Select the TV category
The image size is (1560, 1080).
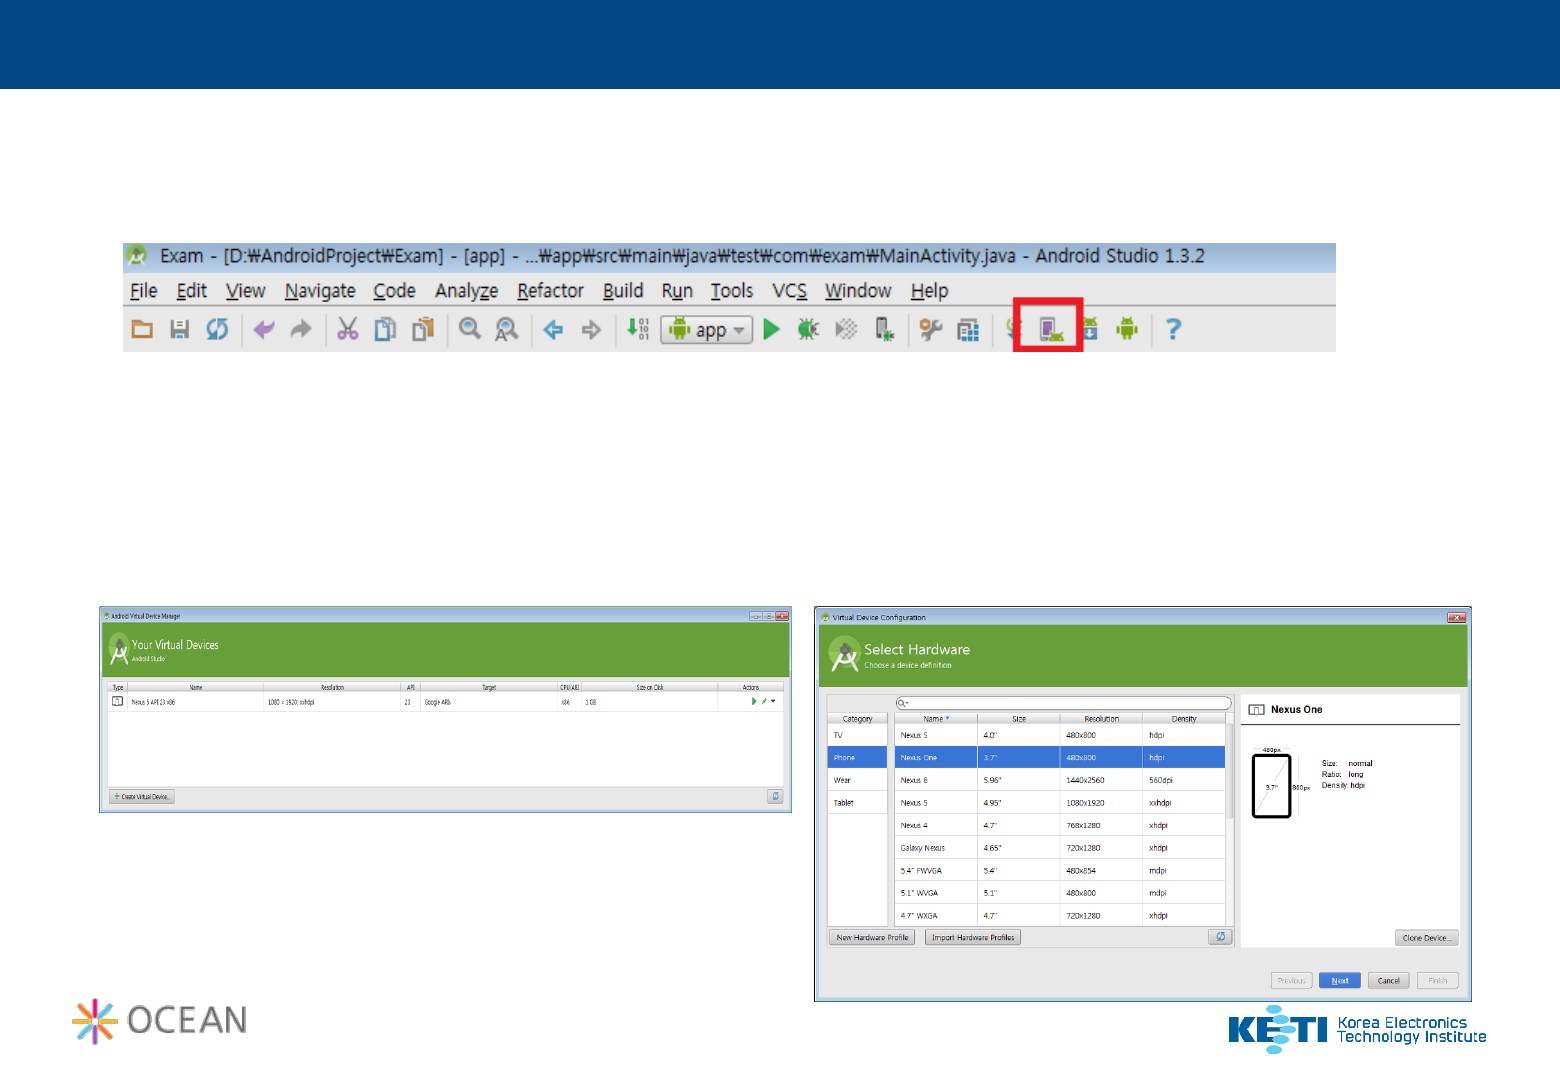(x=857, y=735)
